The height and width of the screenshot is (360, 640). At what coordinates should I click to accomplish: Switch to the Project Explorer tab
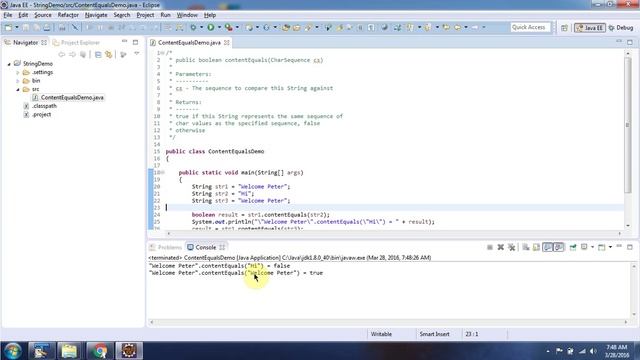point(76,42)
